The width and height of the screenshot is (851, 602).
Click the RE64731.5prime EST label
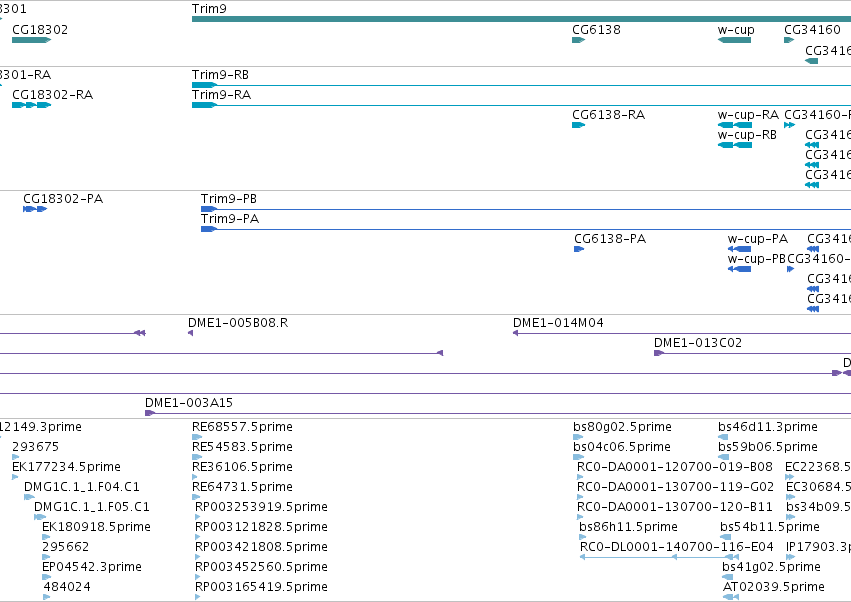[242, 487]
